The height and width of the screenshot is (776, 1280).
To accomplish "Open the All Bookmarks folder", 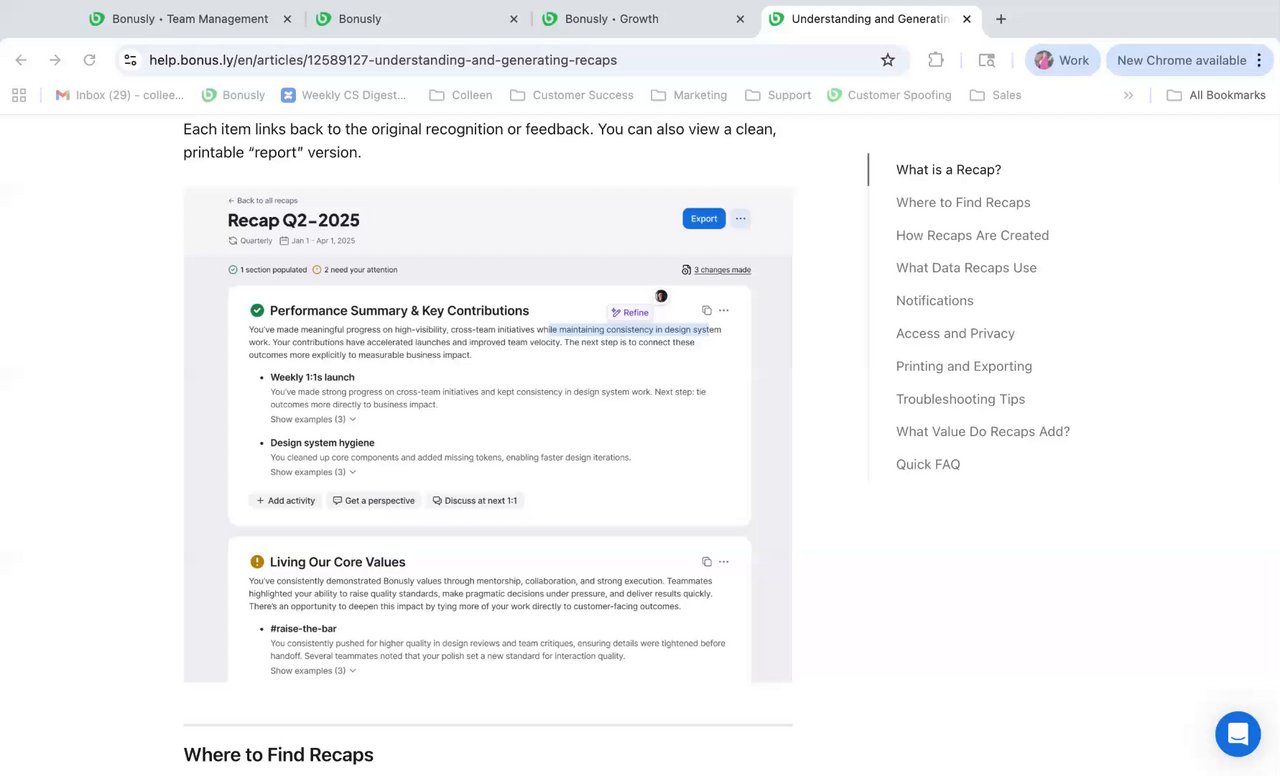I will click(x=1215, y=95).
